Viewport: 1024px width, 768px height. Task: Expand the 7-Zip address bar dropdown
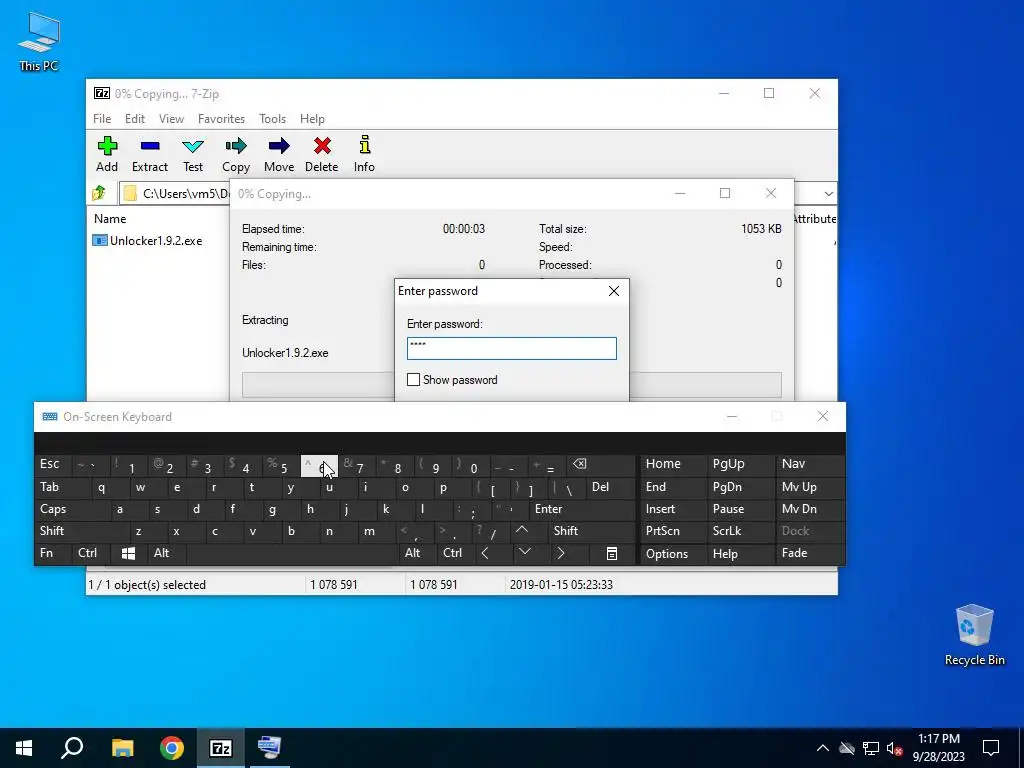tap(828, 193)
